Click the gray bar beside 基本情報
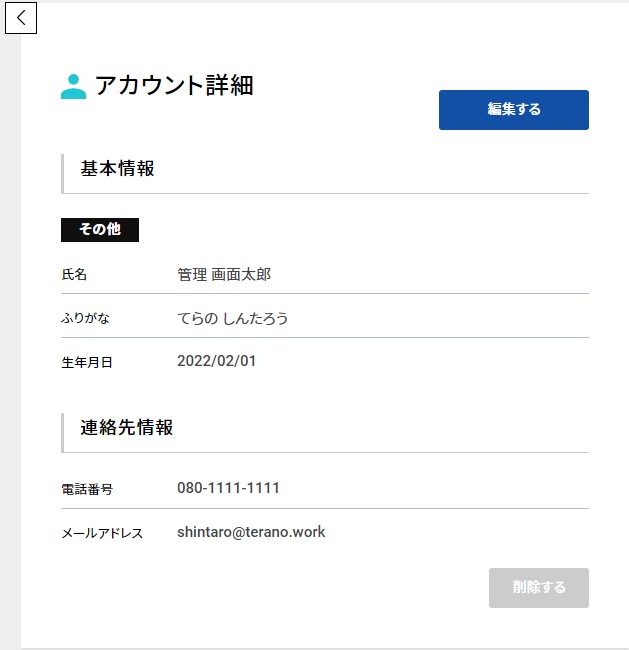The height and width of the screenshot is (650, 629). (63, 172)
